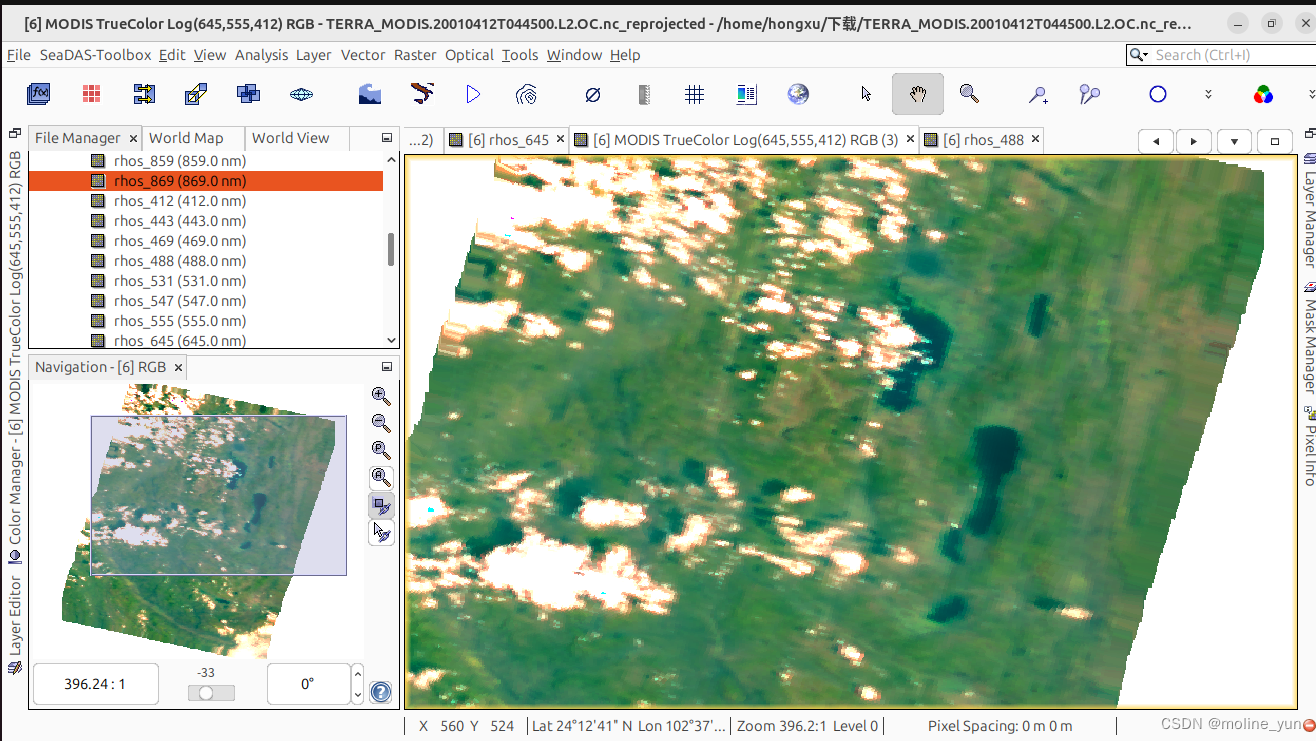Maximize the image view window button
Image resolution: width=1316 pixels, height=741 pixels.
(1274, 141)
